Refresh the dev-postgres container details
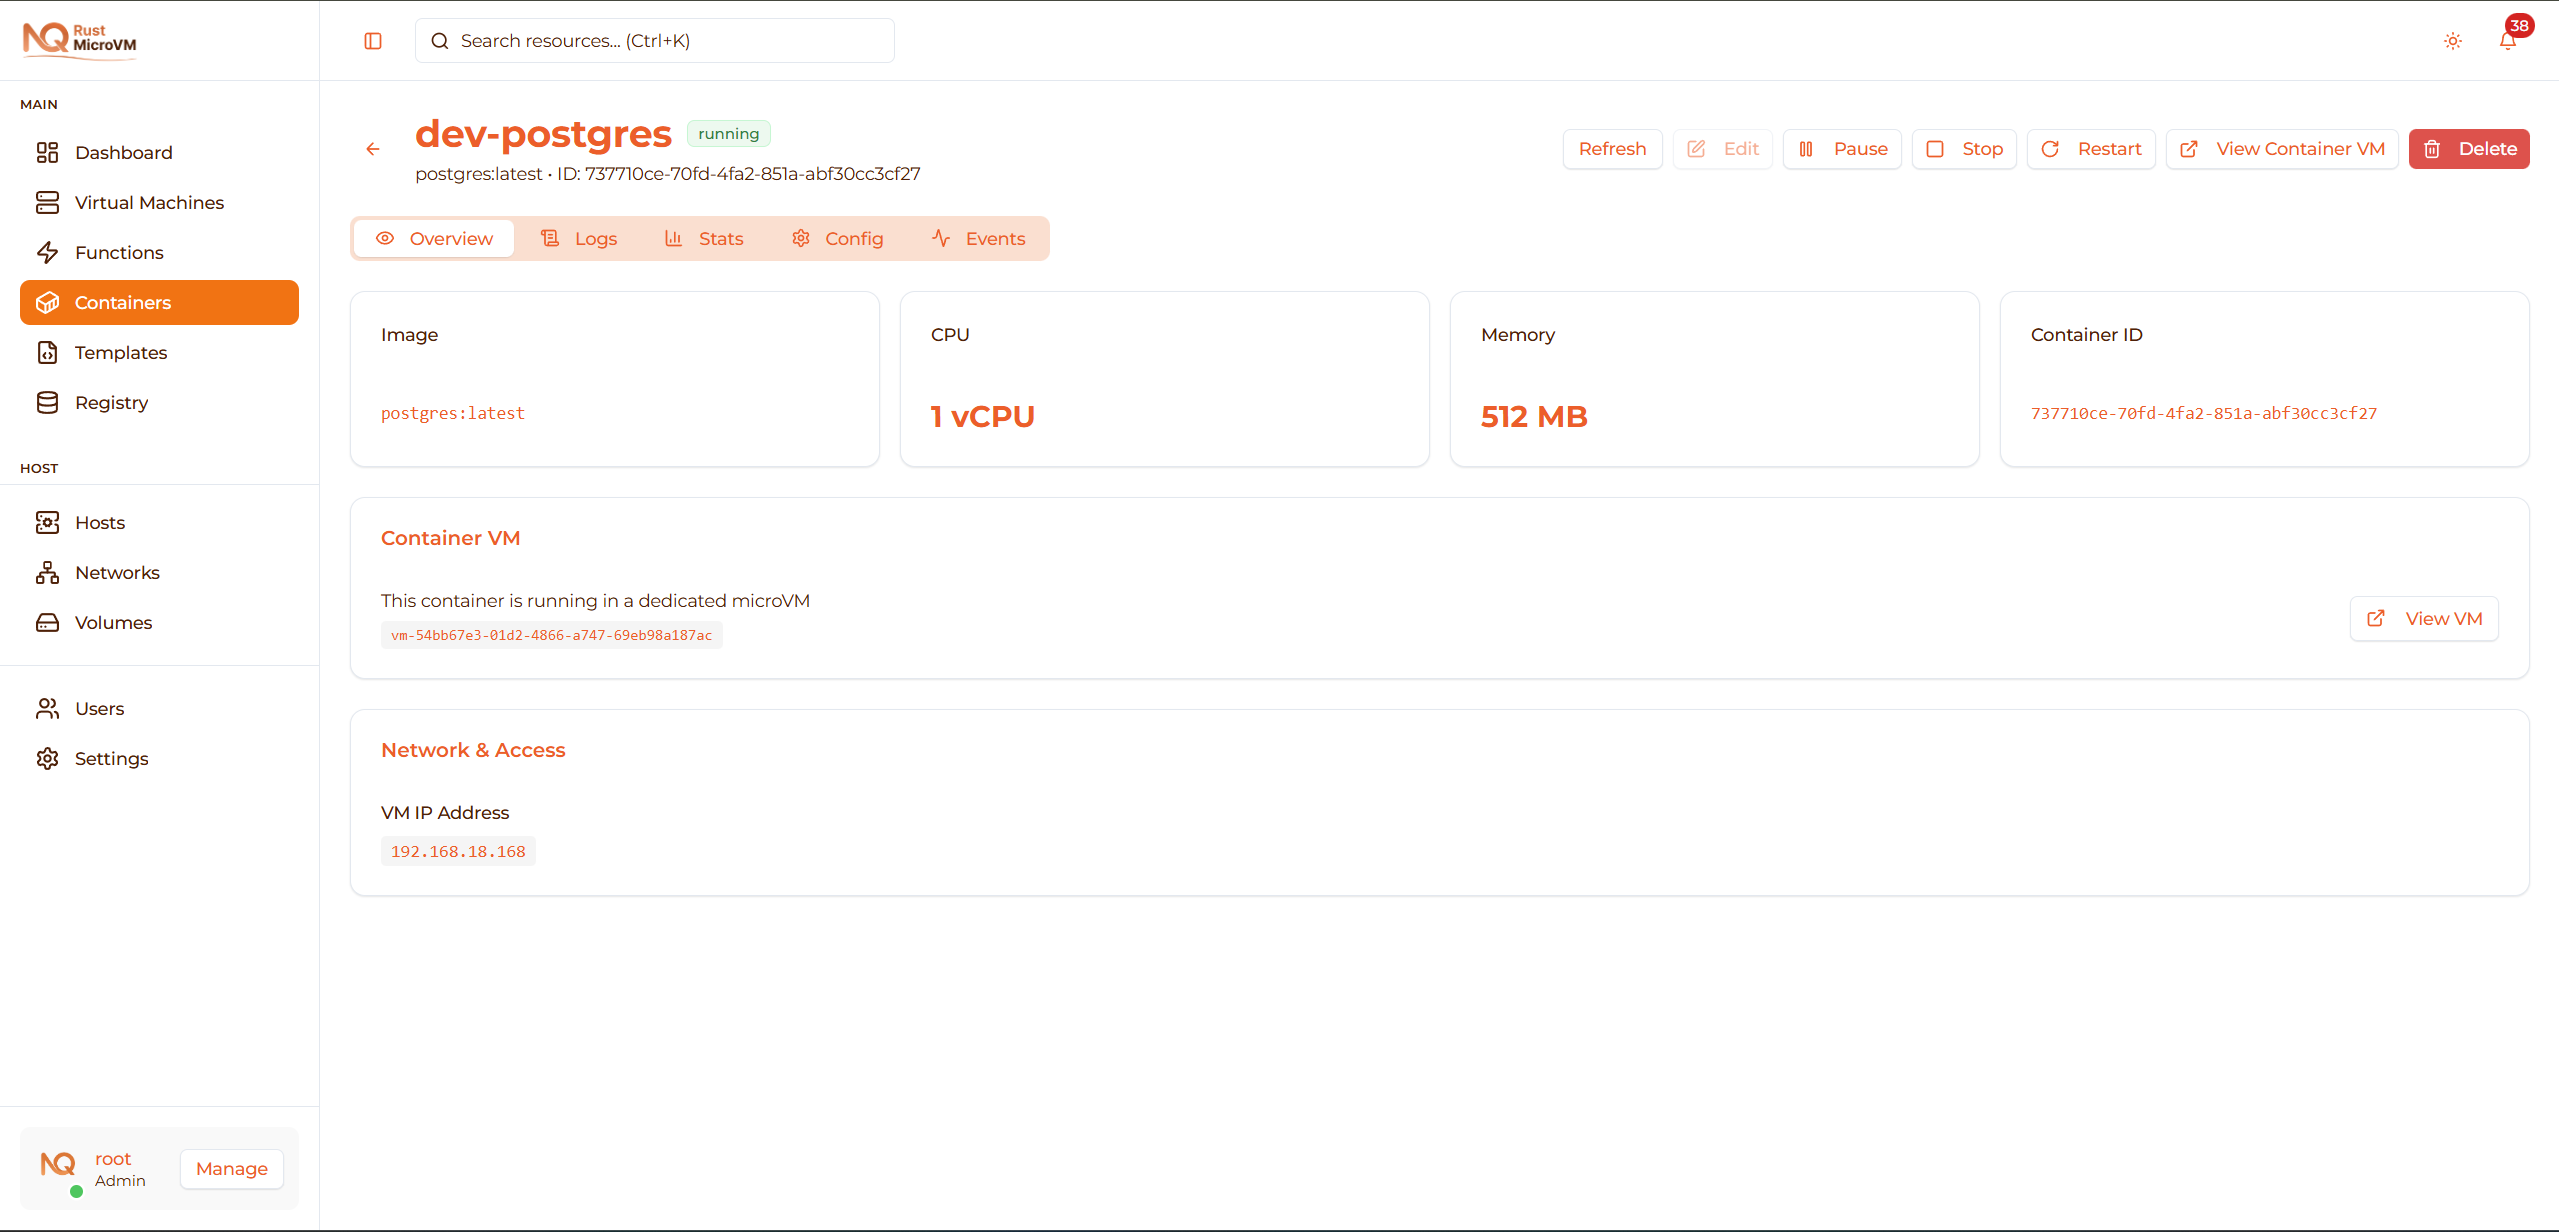Screen dimensions: 2559x1232 [x=1612, y=148]
